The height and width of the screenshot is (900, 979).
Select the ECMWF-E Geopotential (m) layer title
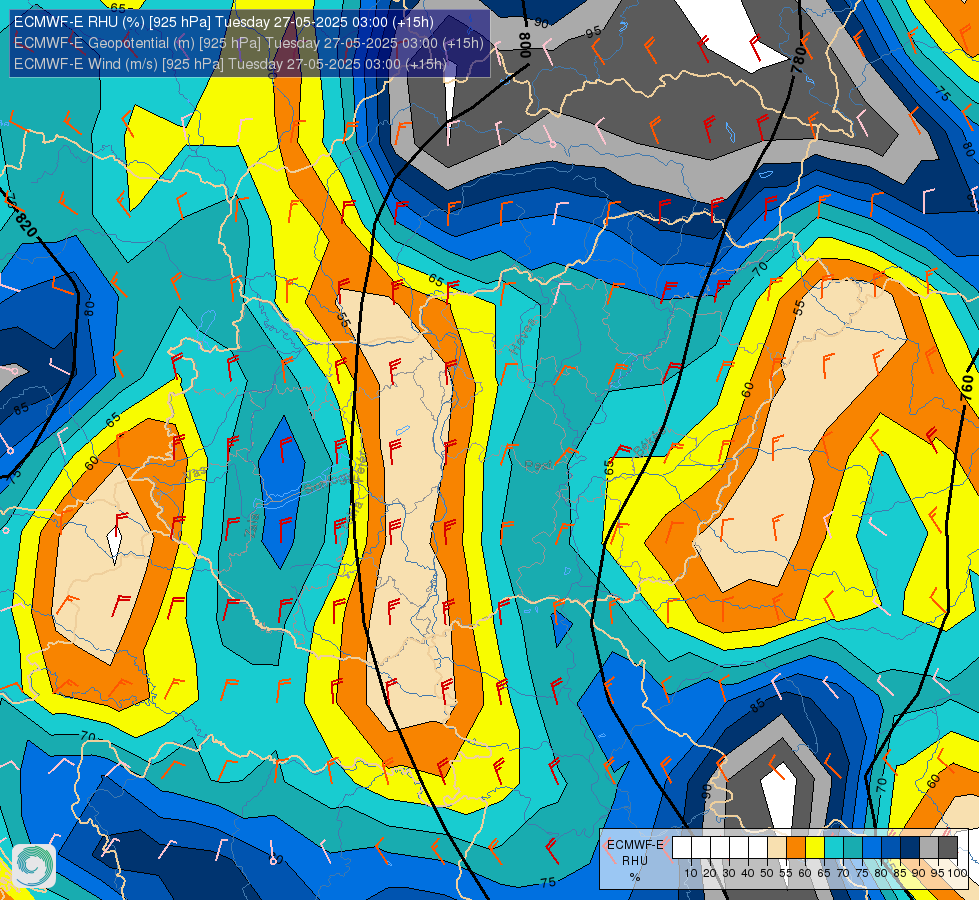click(x=248, y=43)
